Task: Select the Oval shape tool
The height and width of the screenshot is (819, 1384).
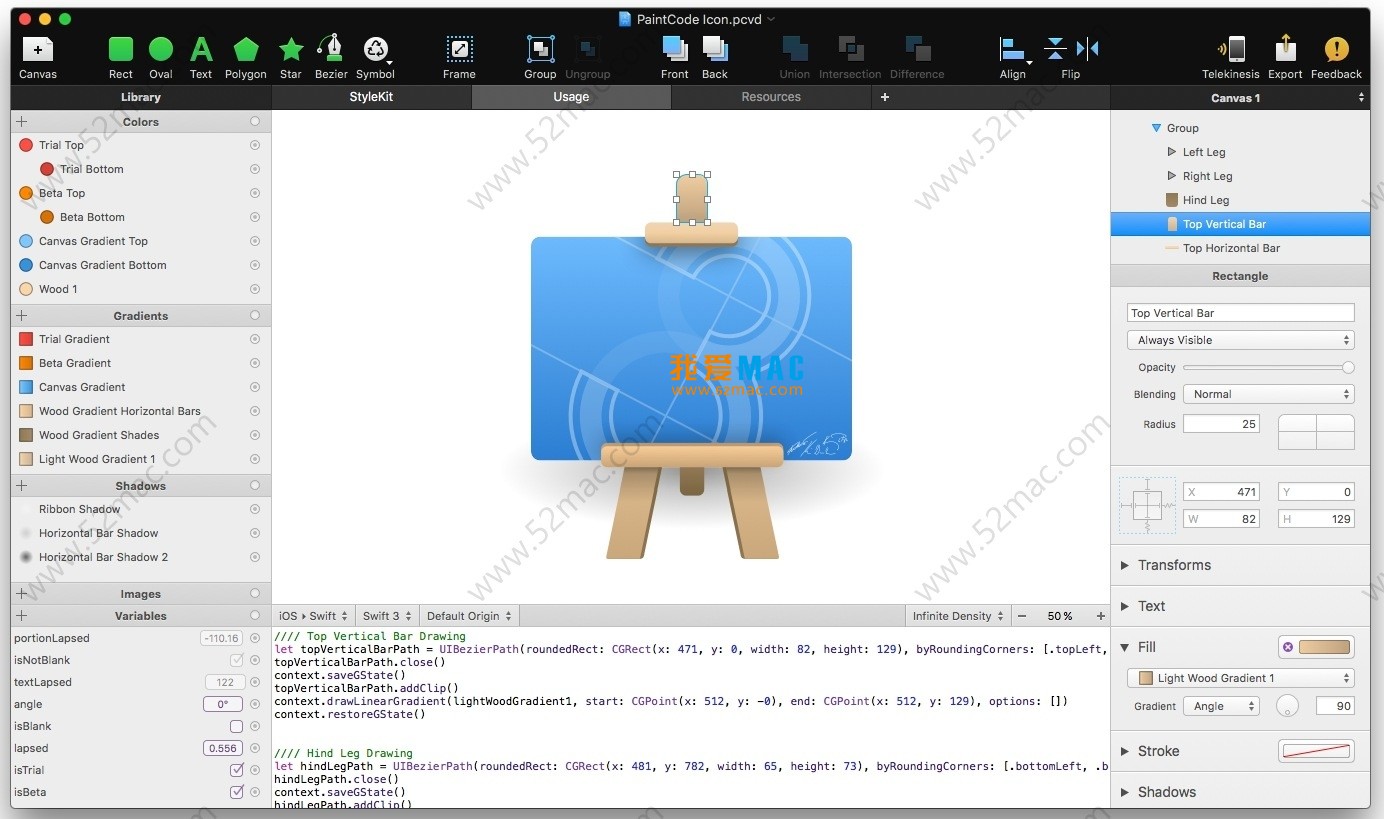Action: click(x=161, y=49)
